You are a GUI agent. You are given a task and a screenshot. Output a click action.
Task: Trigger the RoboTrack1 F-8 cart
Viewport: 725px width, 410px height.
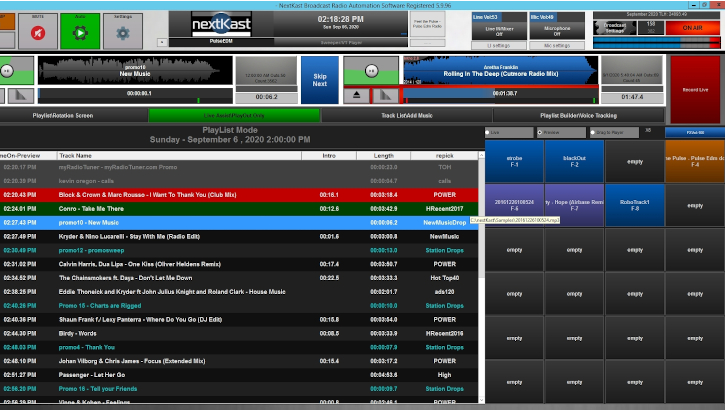635,205
